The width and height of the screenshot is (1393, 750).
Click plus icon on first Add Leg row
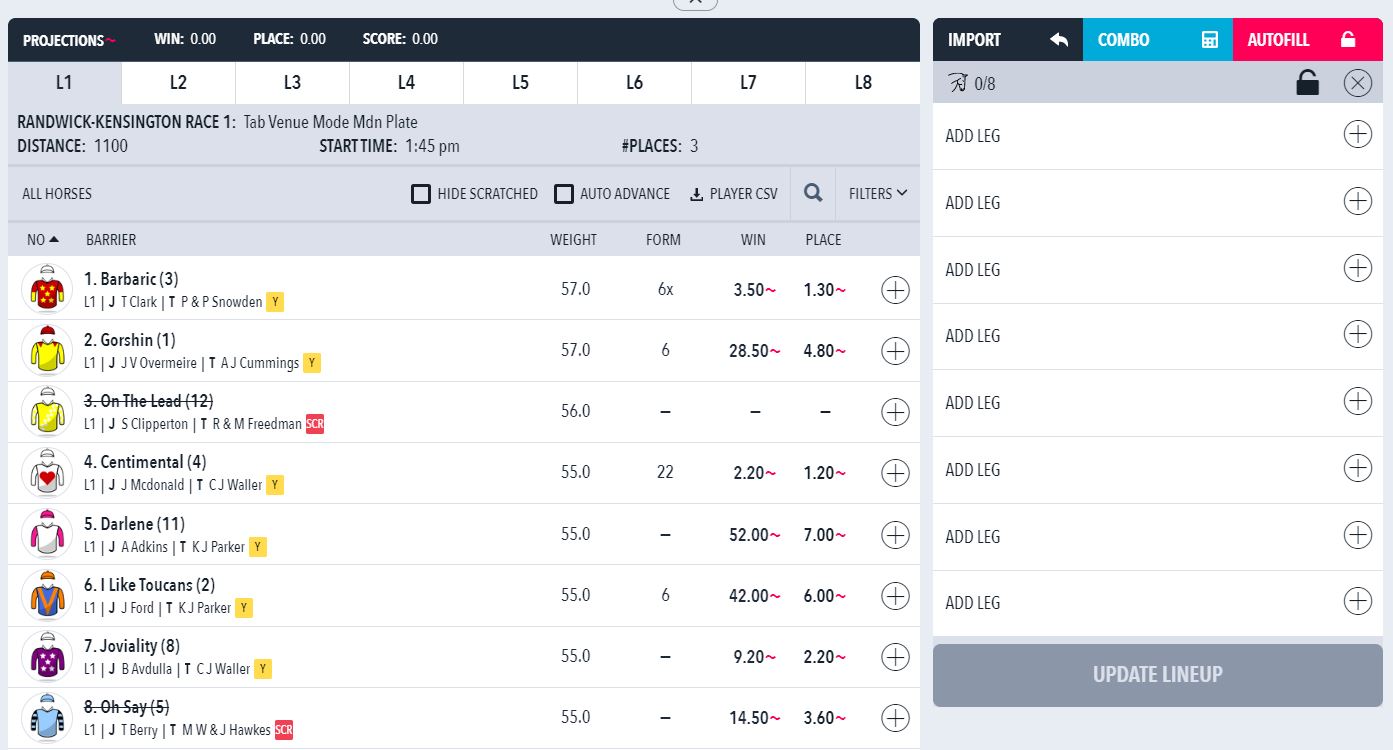(1357, 134)
